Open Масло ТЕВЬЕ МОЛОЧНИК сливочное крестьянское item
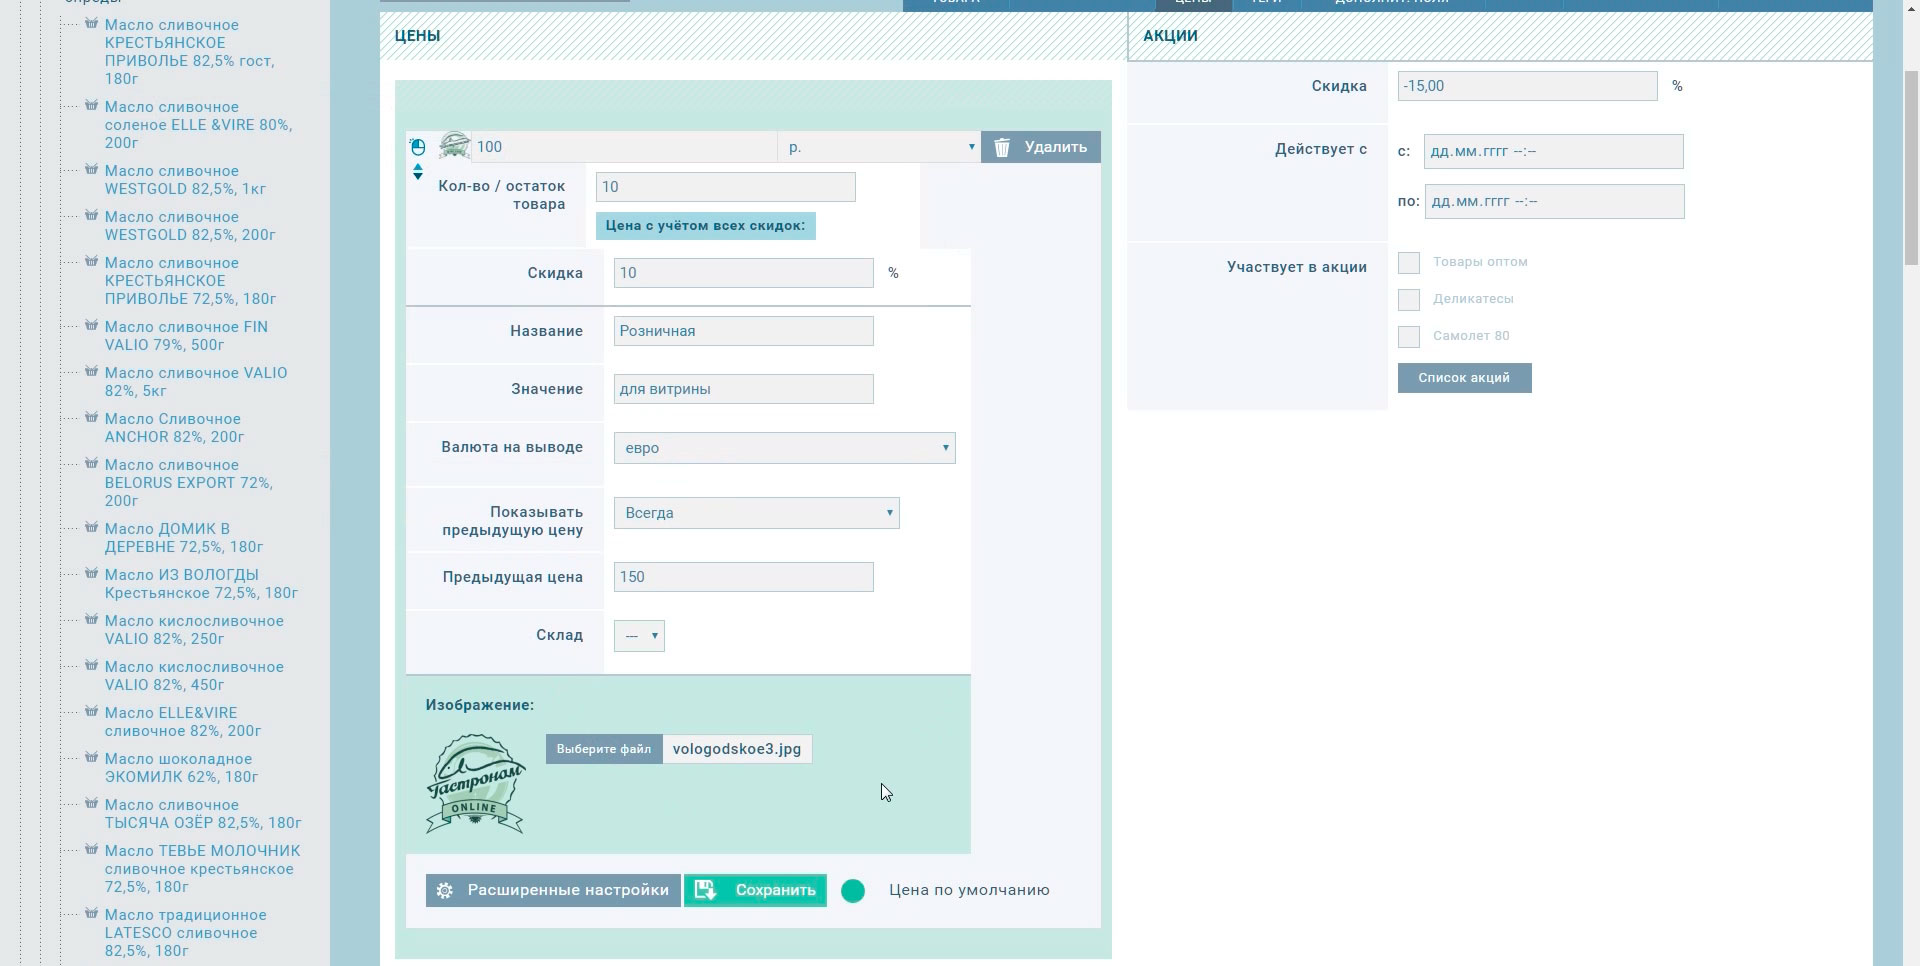1920x966 pixels. point(202,869)
